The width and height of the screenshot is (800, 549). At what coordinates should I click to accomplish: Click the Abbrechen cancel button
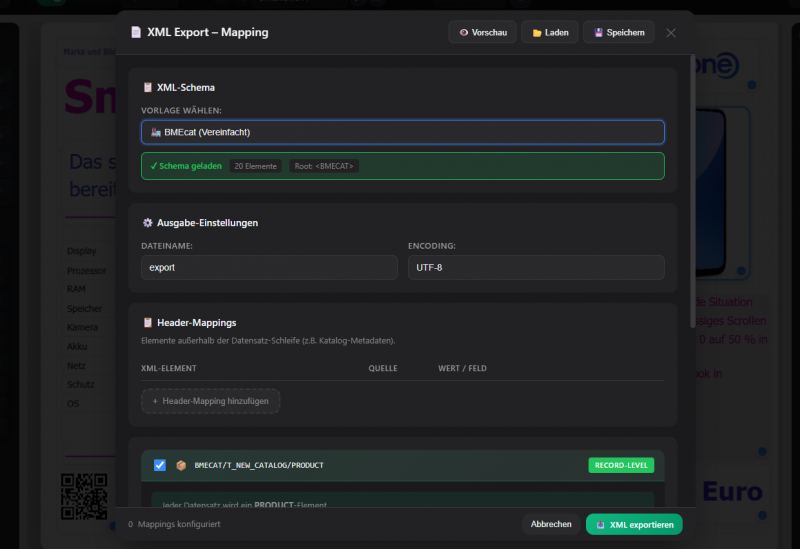click(551, 524)
